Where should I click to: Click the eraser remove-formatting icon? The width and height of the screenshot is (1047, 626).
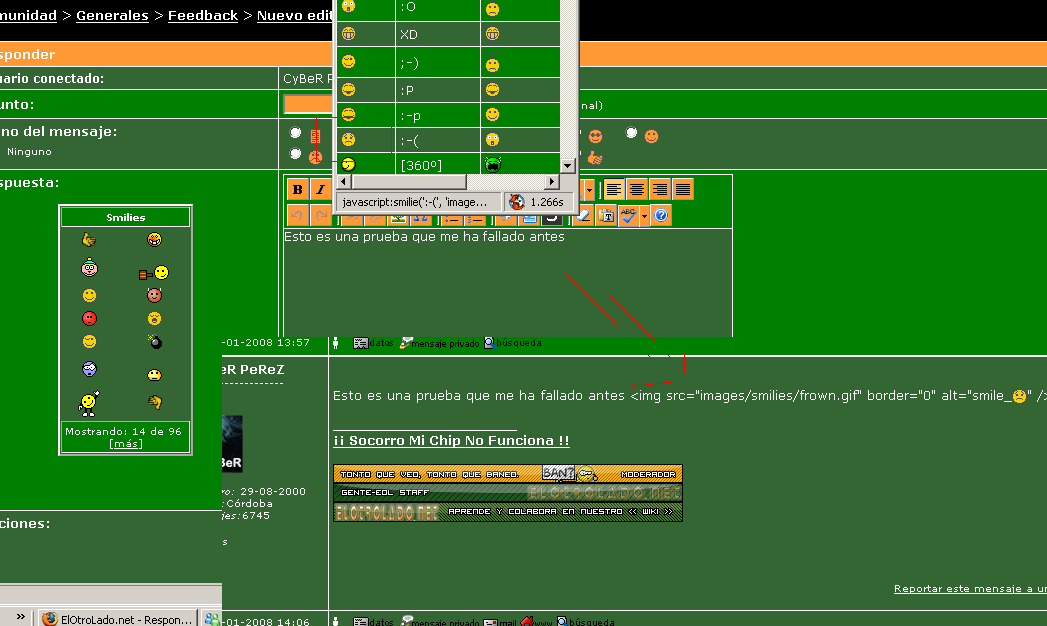[x=584, y=216]
